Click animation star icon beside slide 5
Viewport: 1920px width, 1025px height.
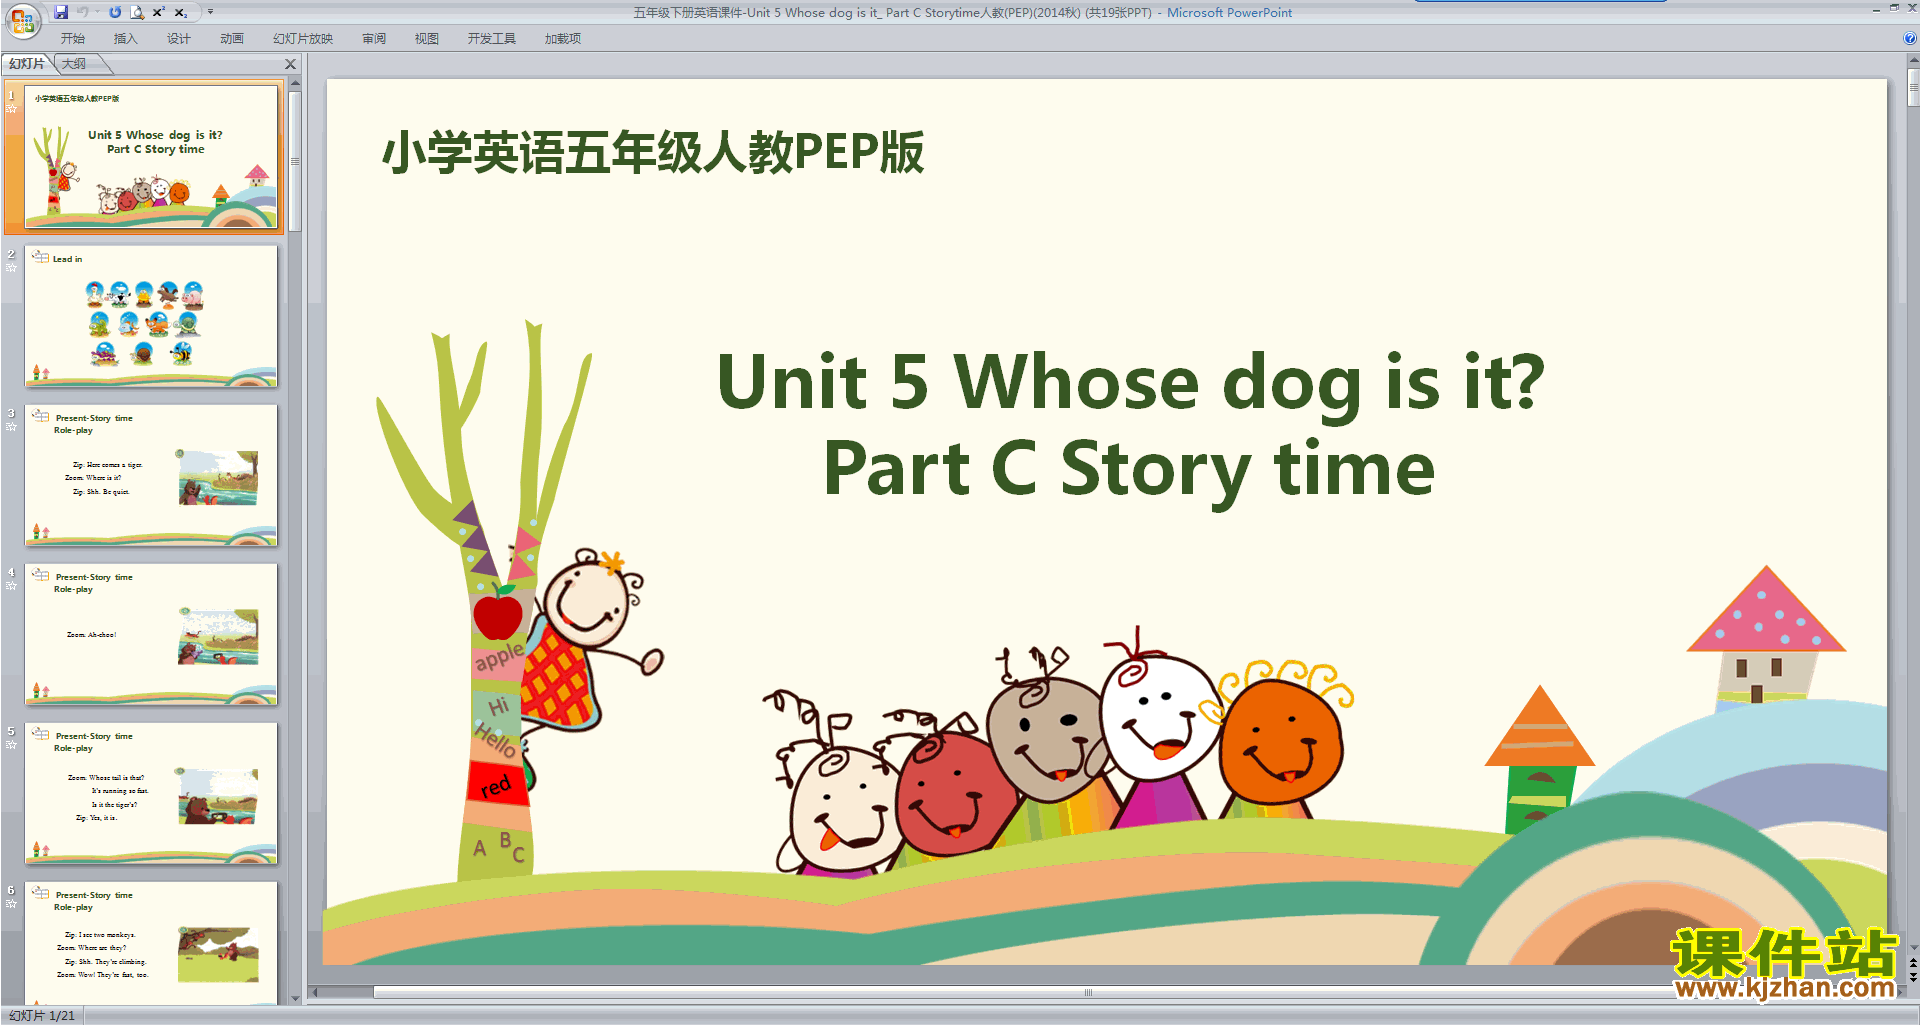(12, 745)
